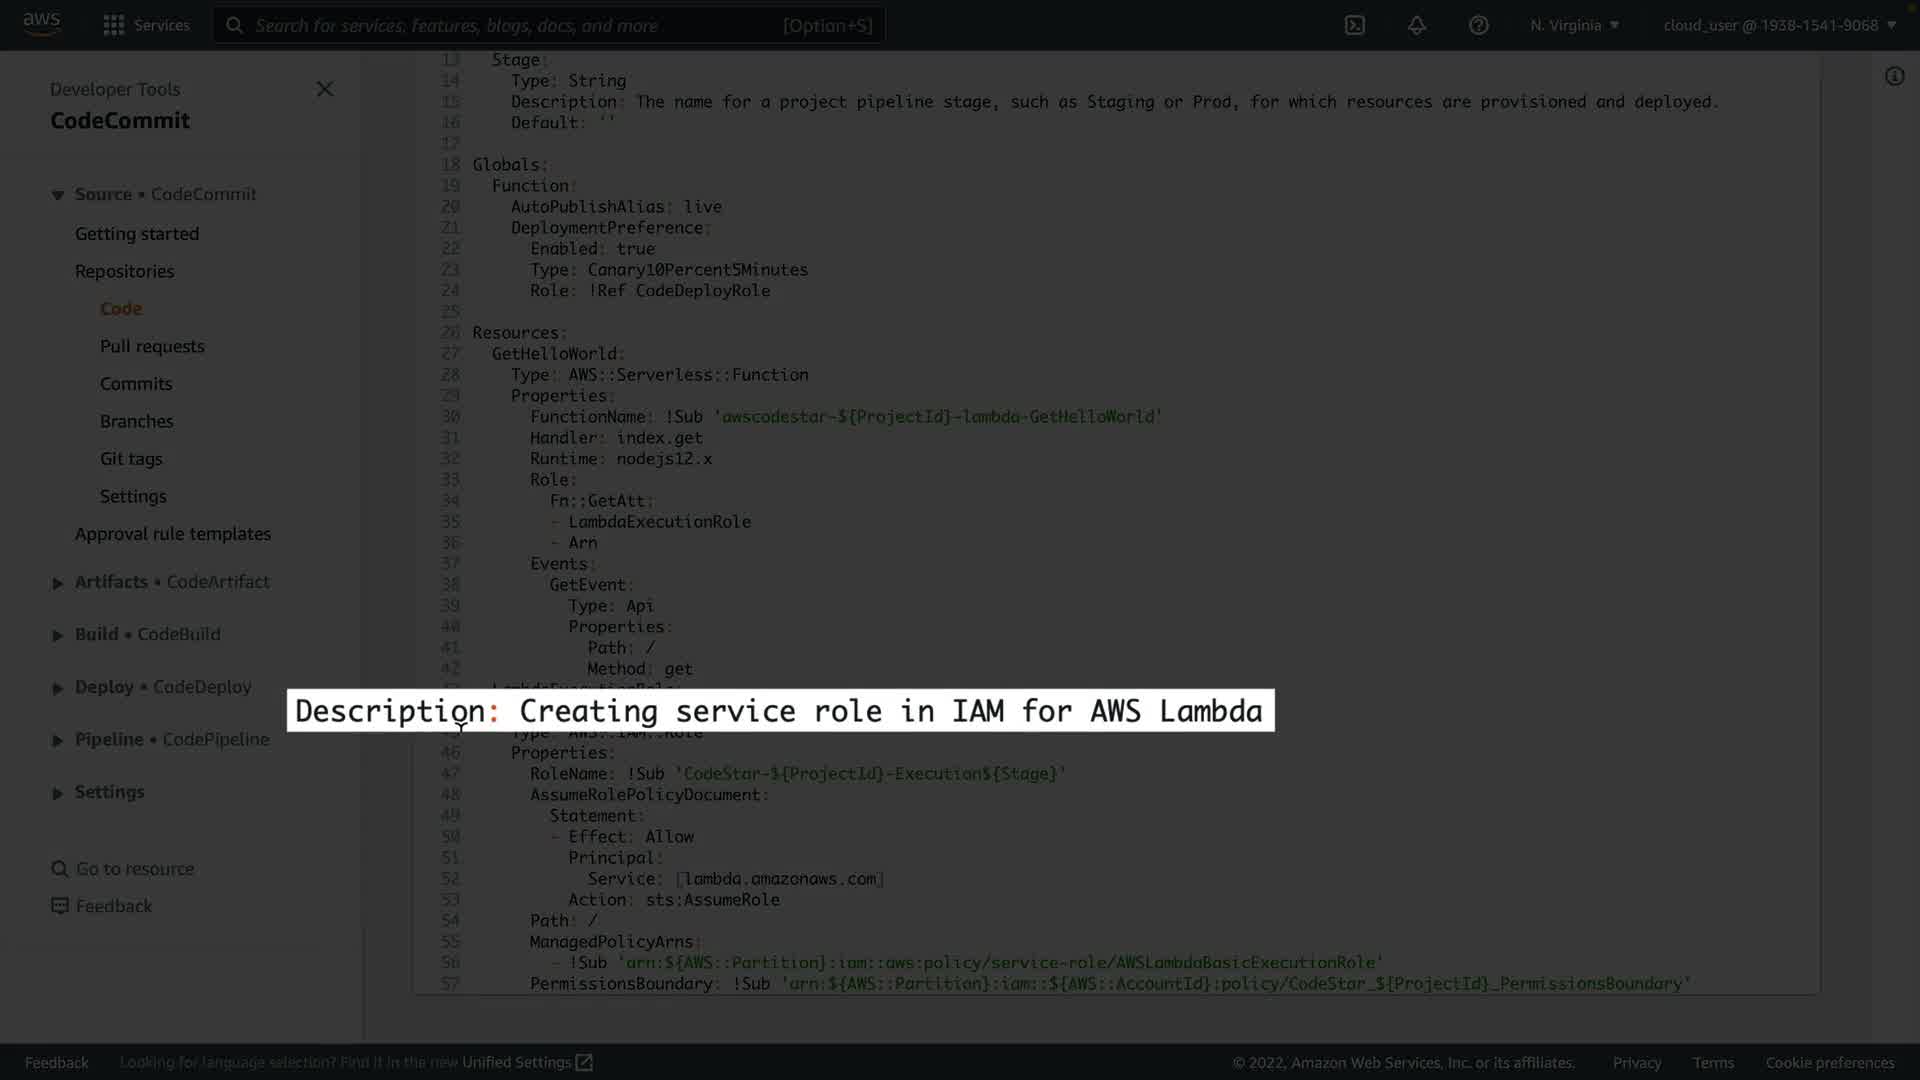Launch CloudShell terminal icon

pos(1354,25)
